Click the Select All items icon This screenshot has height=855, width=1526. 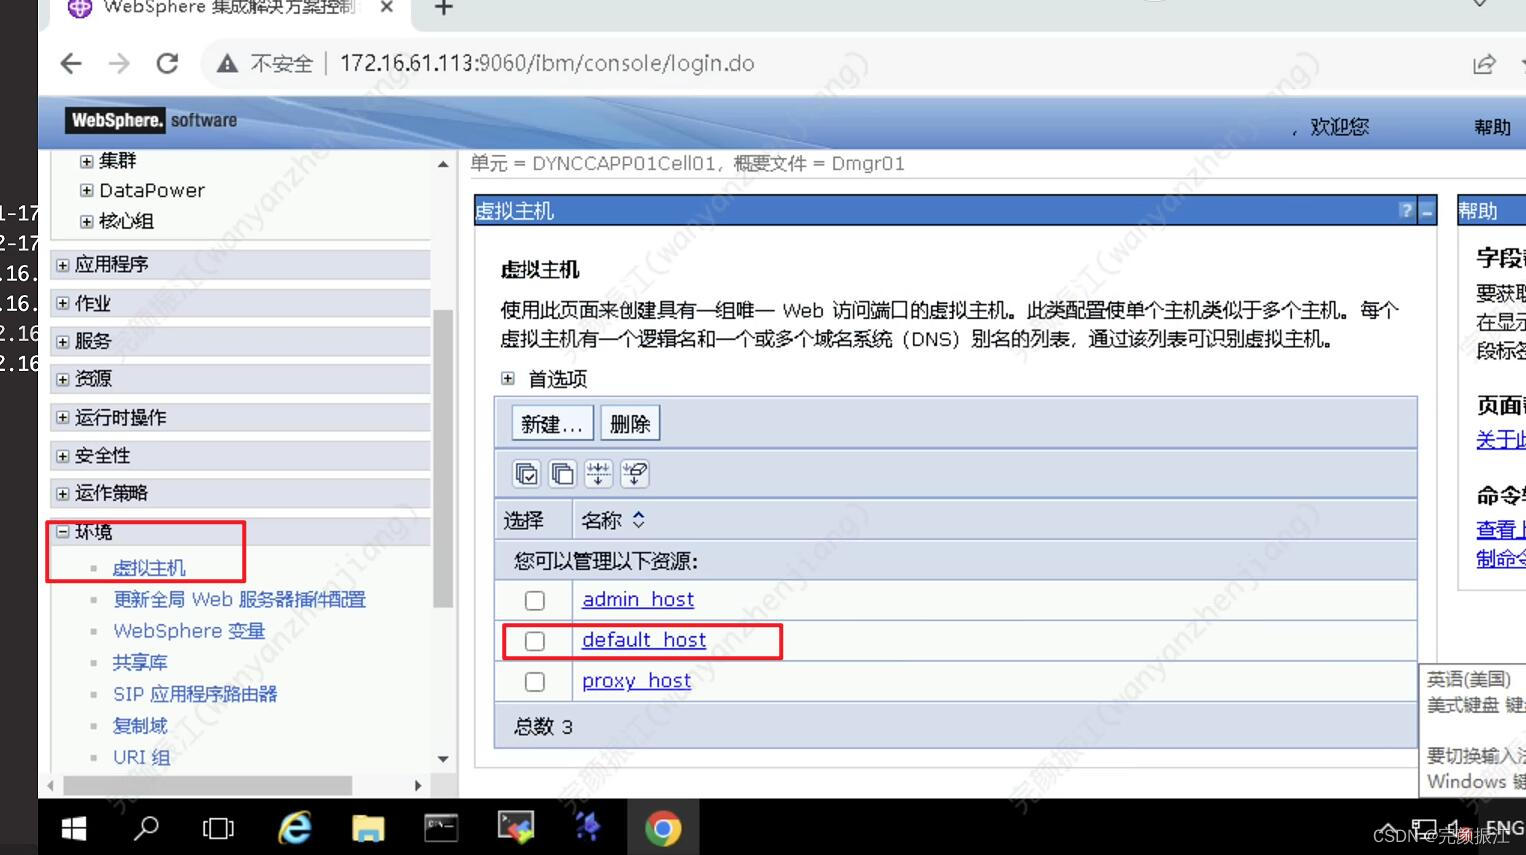[x=527, y=473]
